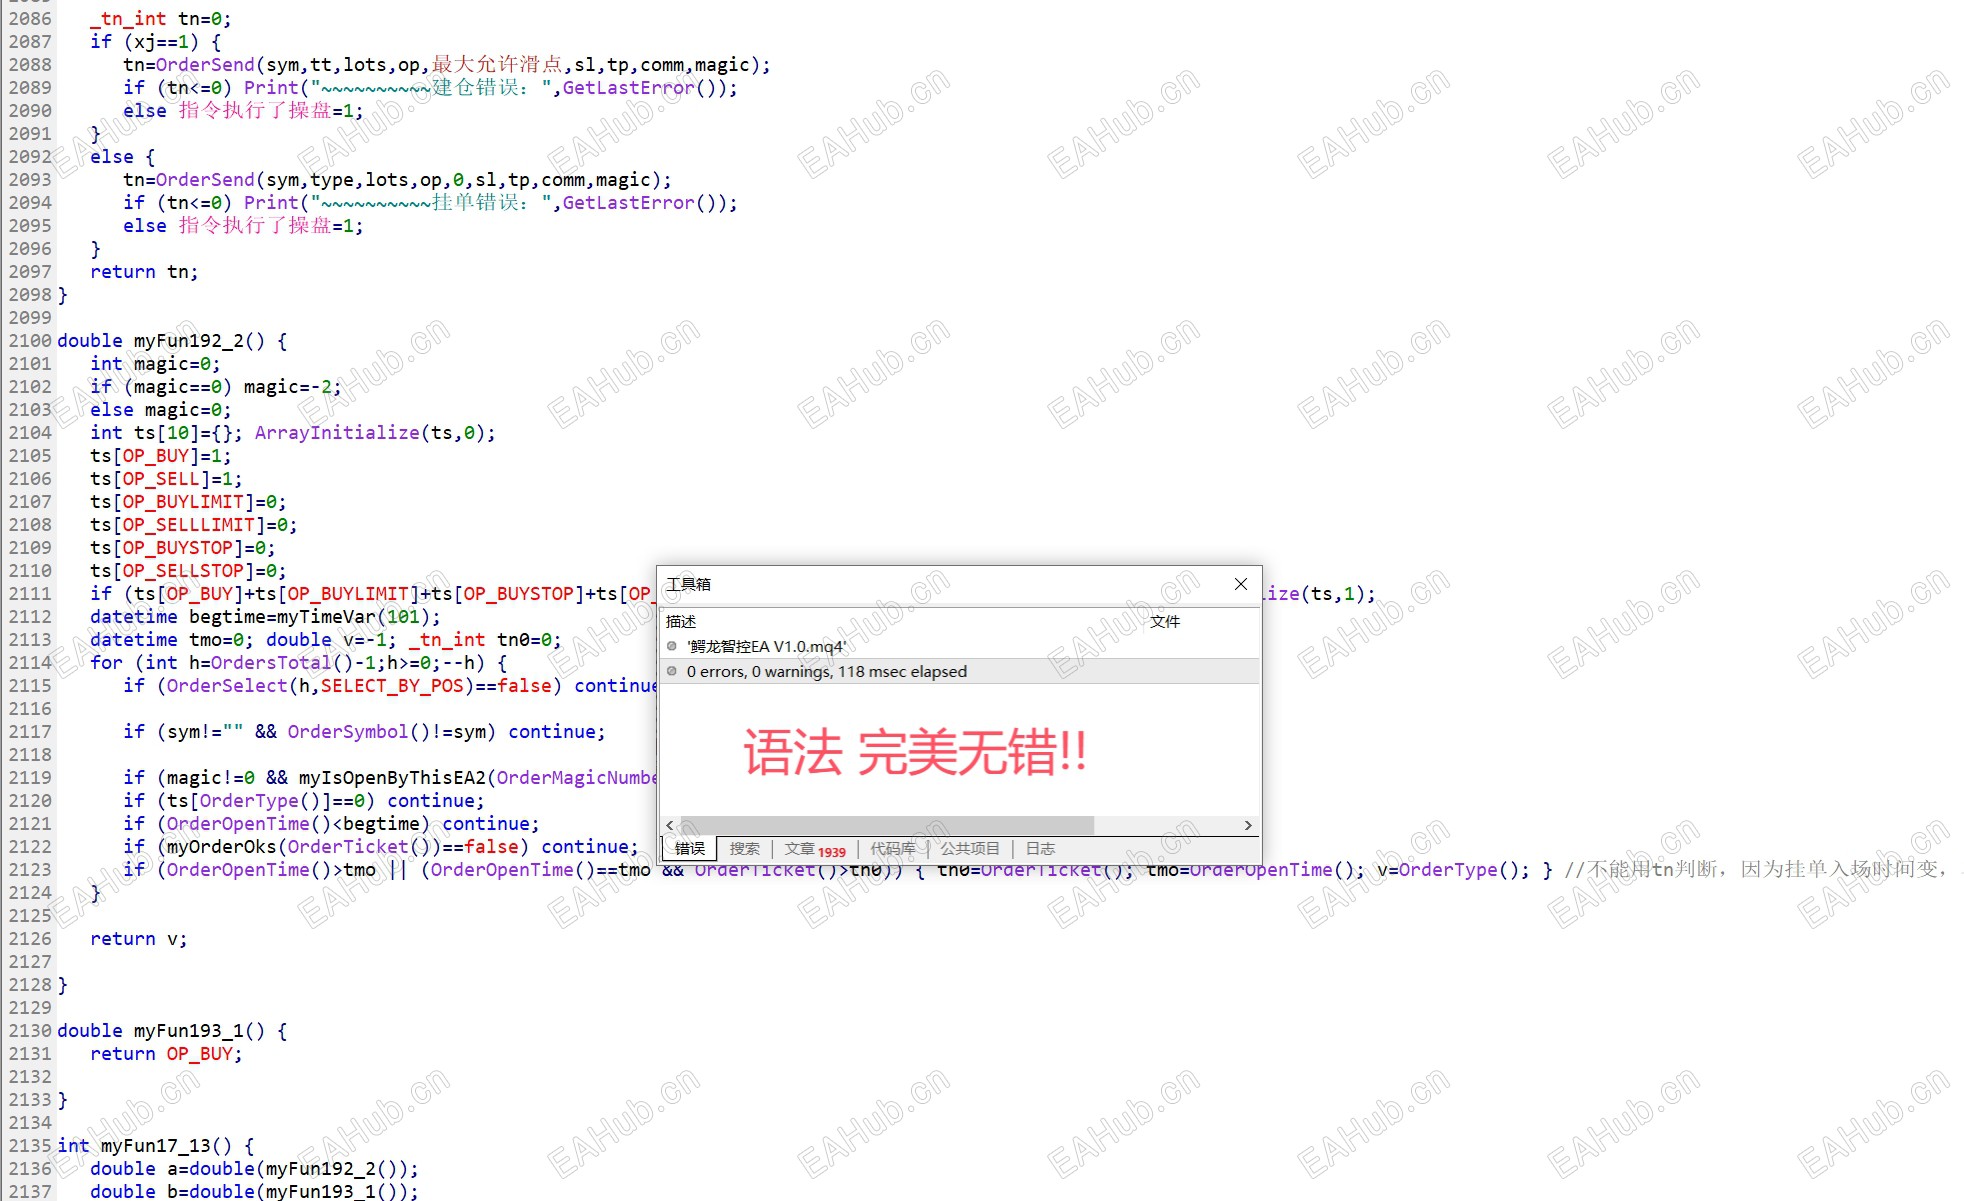Place cursor on myFun193_1 function name
1964x1201 pixels.
click(x=189, y=1031)
